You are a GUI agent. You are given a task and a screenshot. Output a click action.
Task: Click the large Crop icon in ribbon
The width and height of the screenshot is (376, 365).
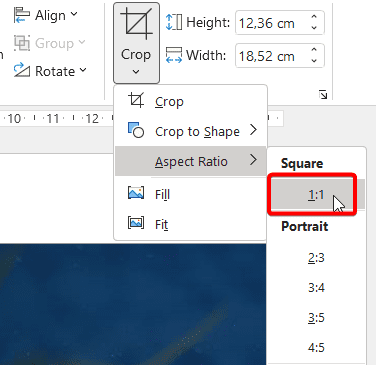coord(136,24)
